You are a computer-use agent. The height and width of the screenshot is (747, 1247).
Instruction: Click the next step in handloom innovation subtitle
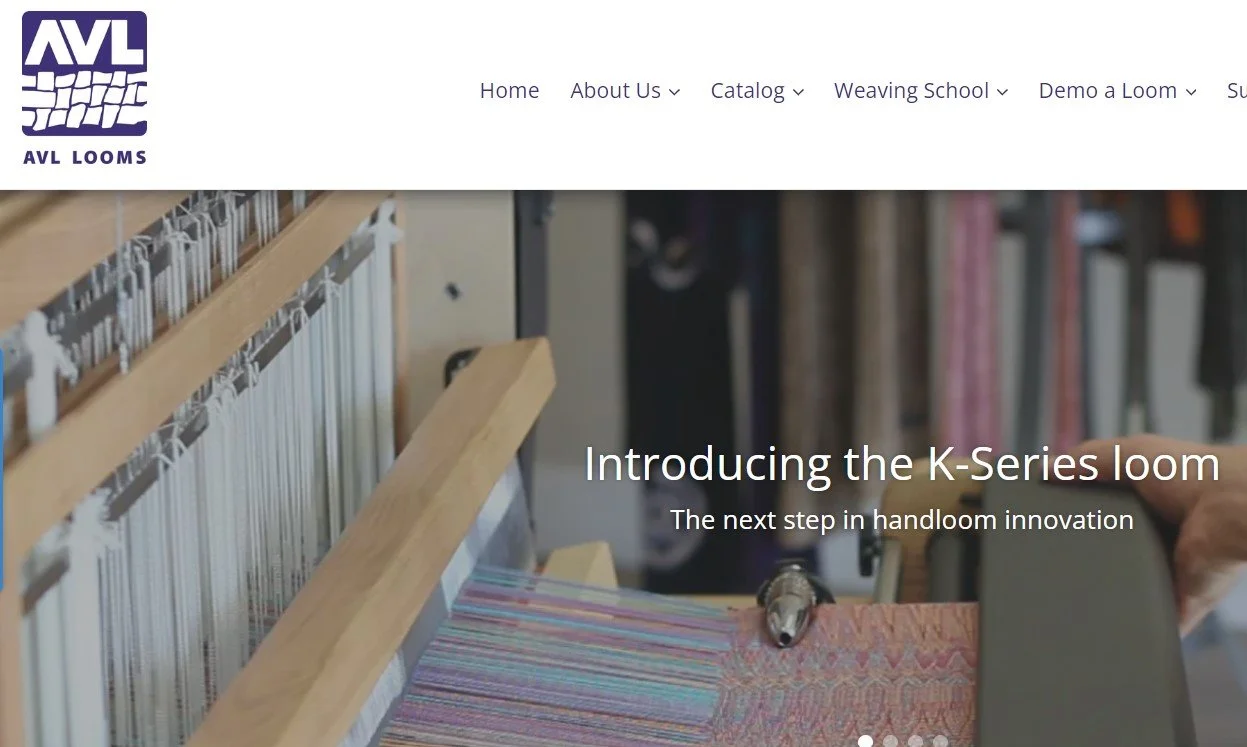(x=902, y=520)
